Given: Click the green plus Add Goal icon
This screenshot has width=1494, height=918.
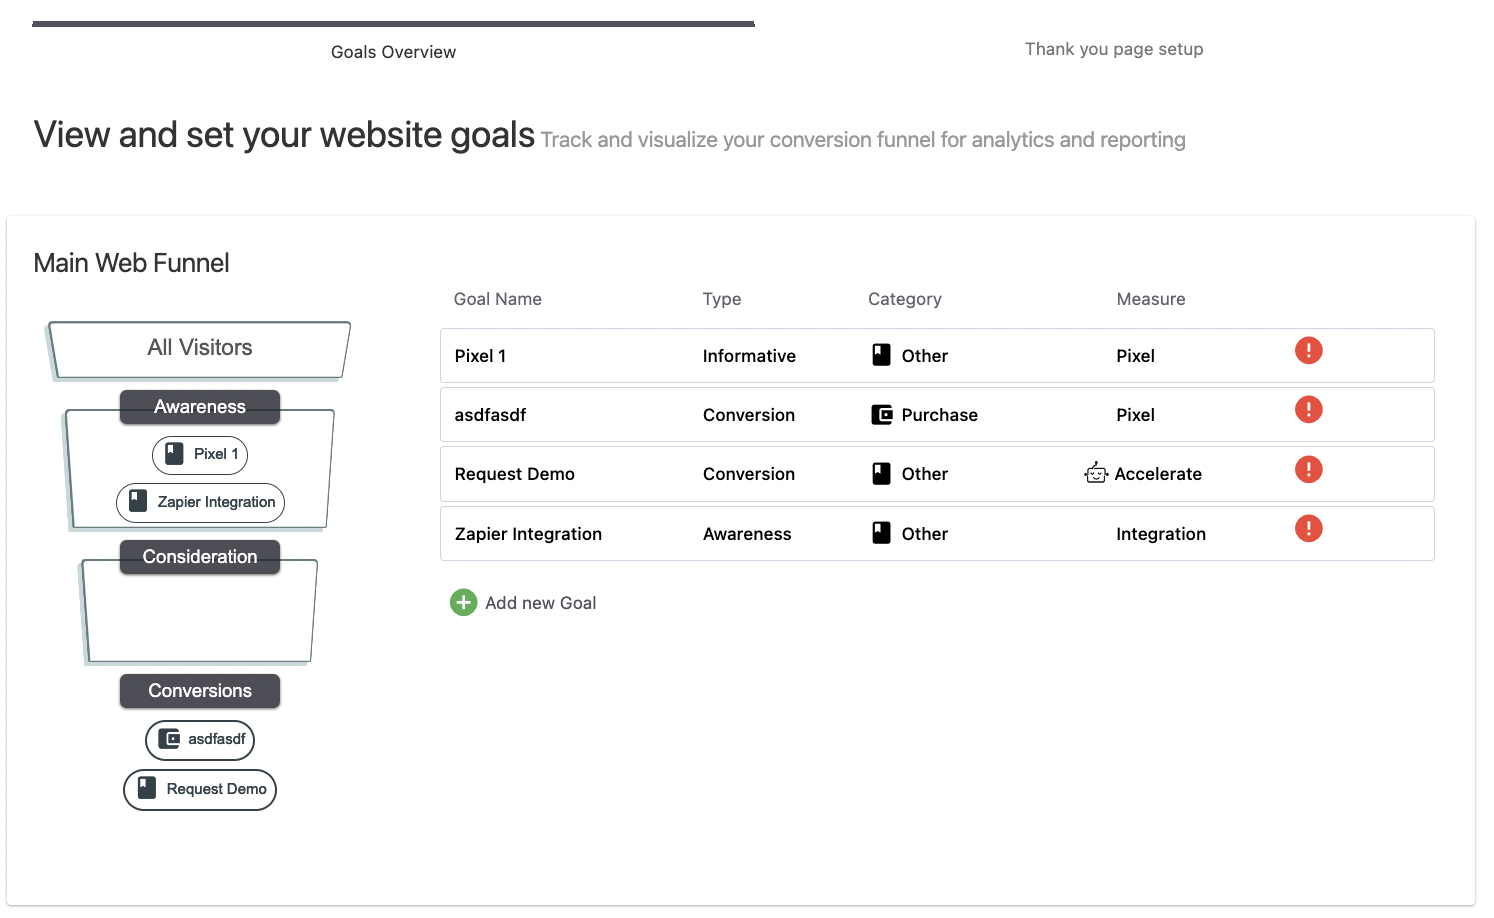Looking at the screenshot, I should pos(463,602).
